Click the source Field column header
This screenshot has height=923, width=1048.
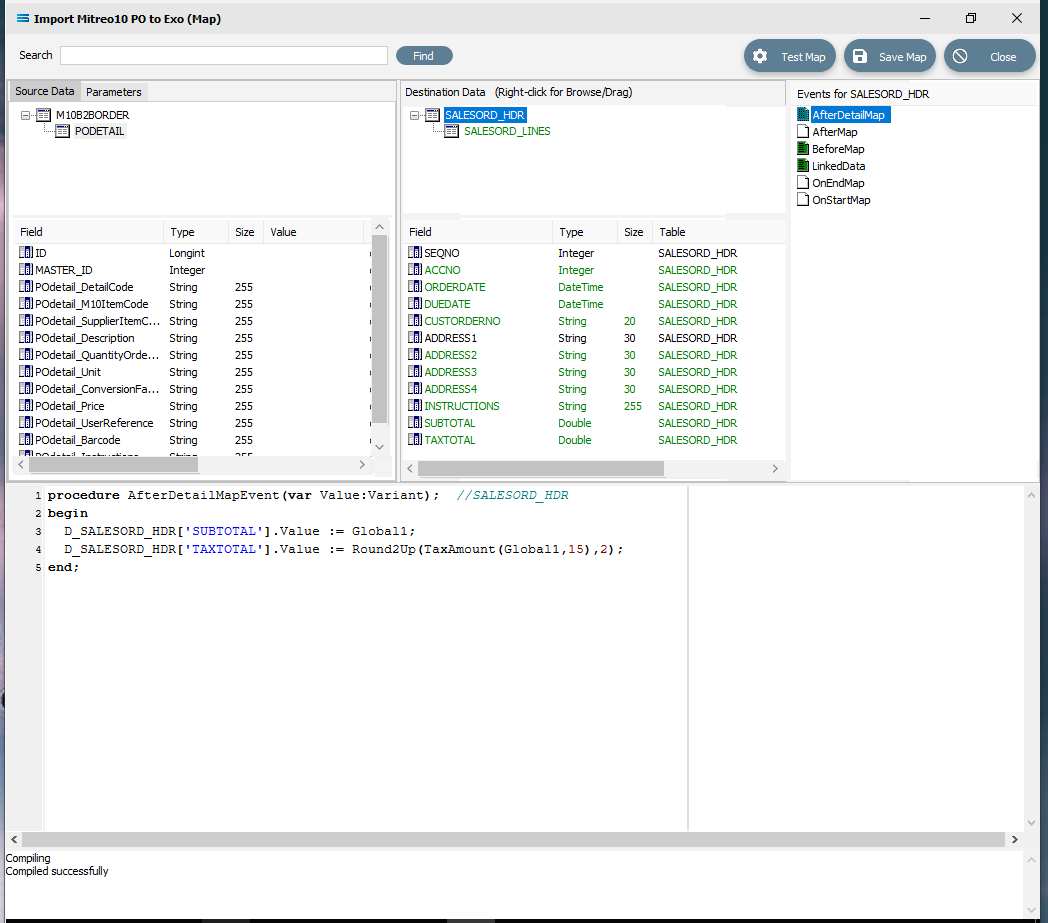click(x=88, y=232)
